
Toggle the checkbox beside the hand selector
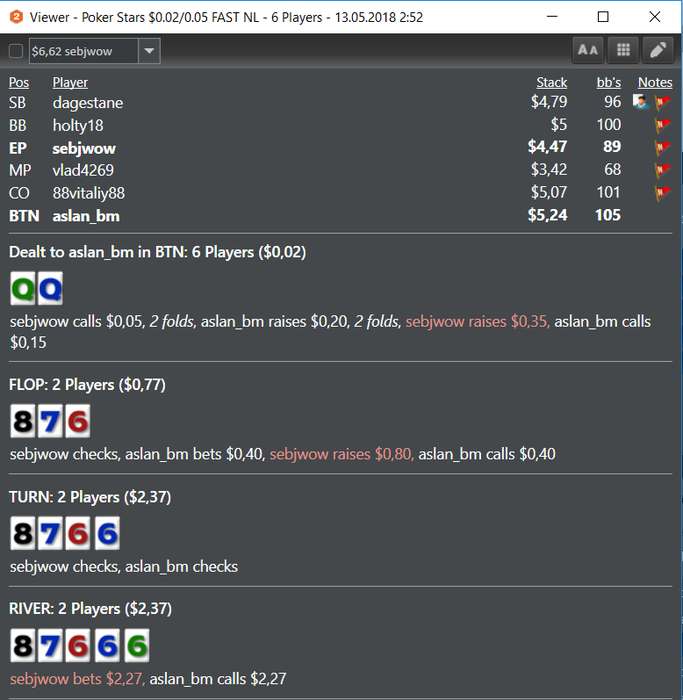pos(16,51)
